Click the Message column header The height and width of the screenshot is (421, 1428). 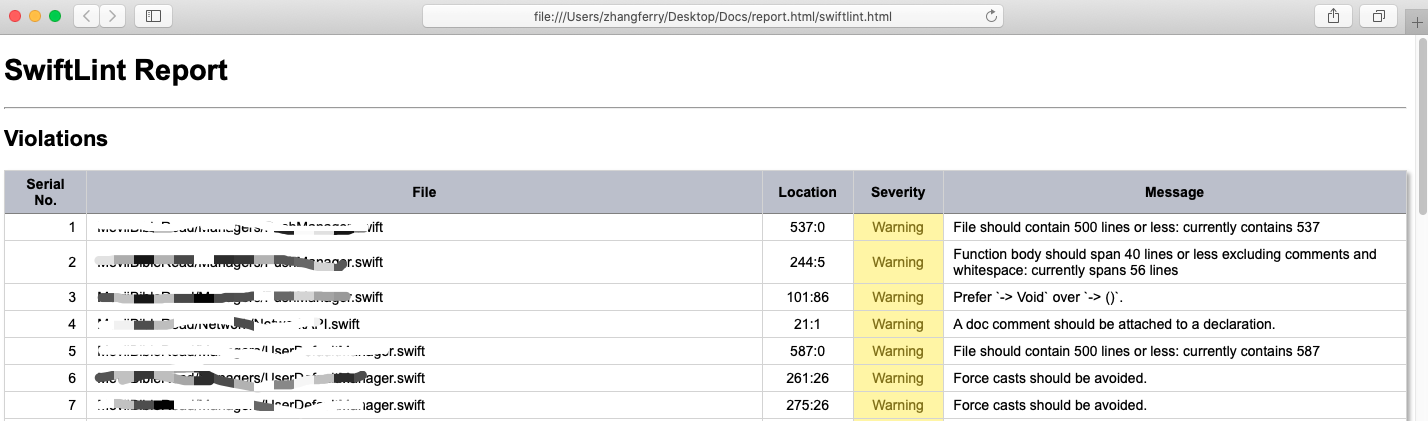(x=1174, y=192)
